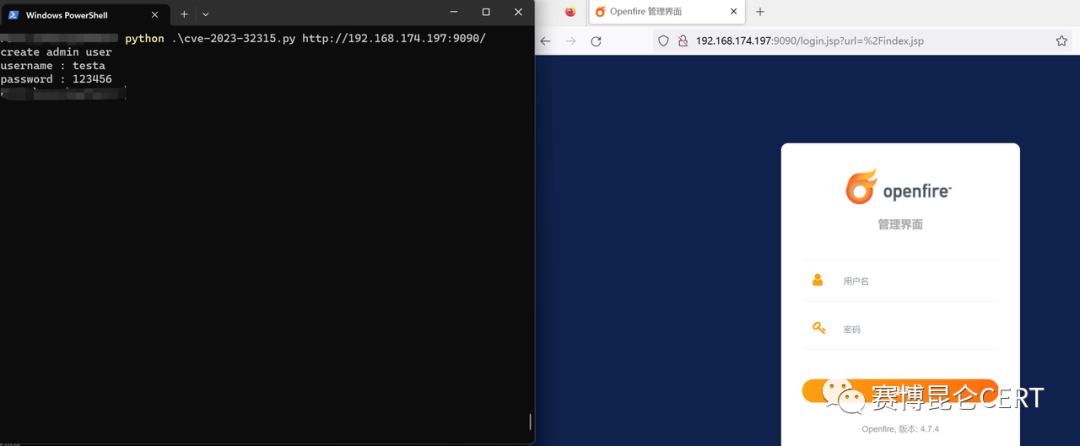Maximize the PowerShell window
Image resolution: width=1080 pixels, height=446 pixels.
click(486, 12)
